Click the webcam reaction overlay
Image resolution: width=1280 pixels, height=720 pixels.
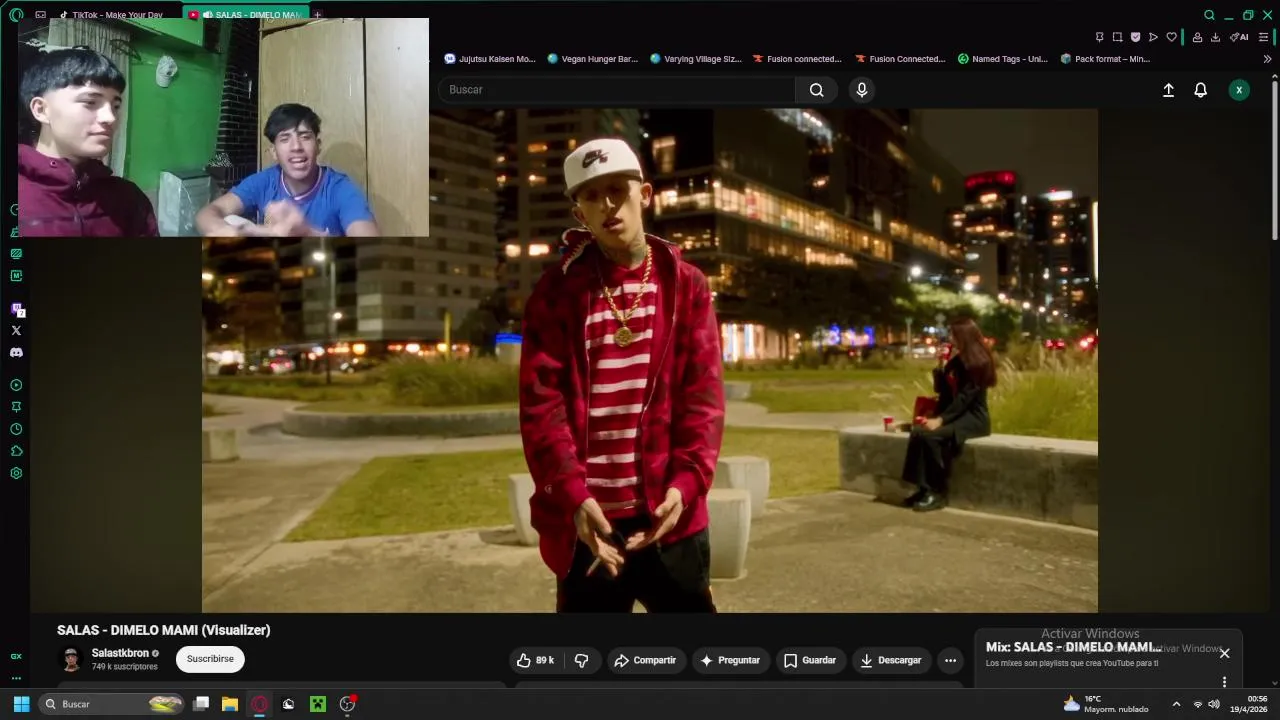point(224,127)
